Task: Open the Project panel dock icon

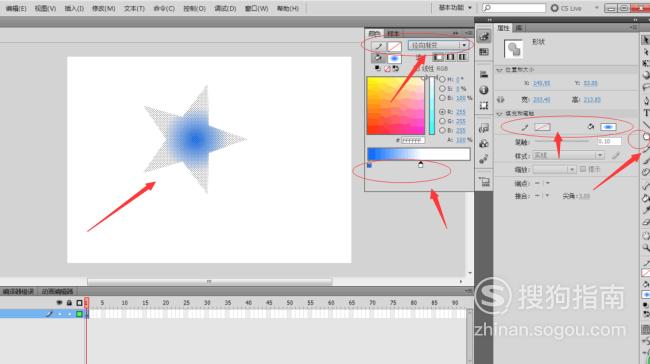Action: pos(484,182)
